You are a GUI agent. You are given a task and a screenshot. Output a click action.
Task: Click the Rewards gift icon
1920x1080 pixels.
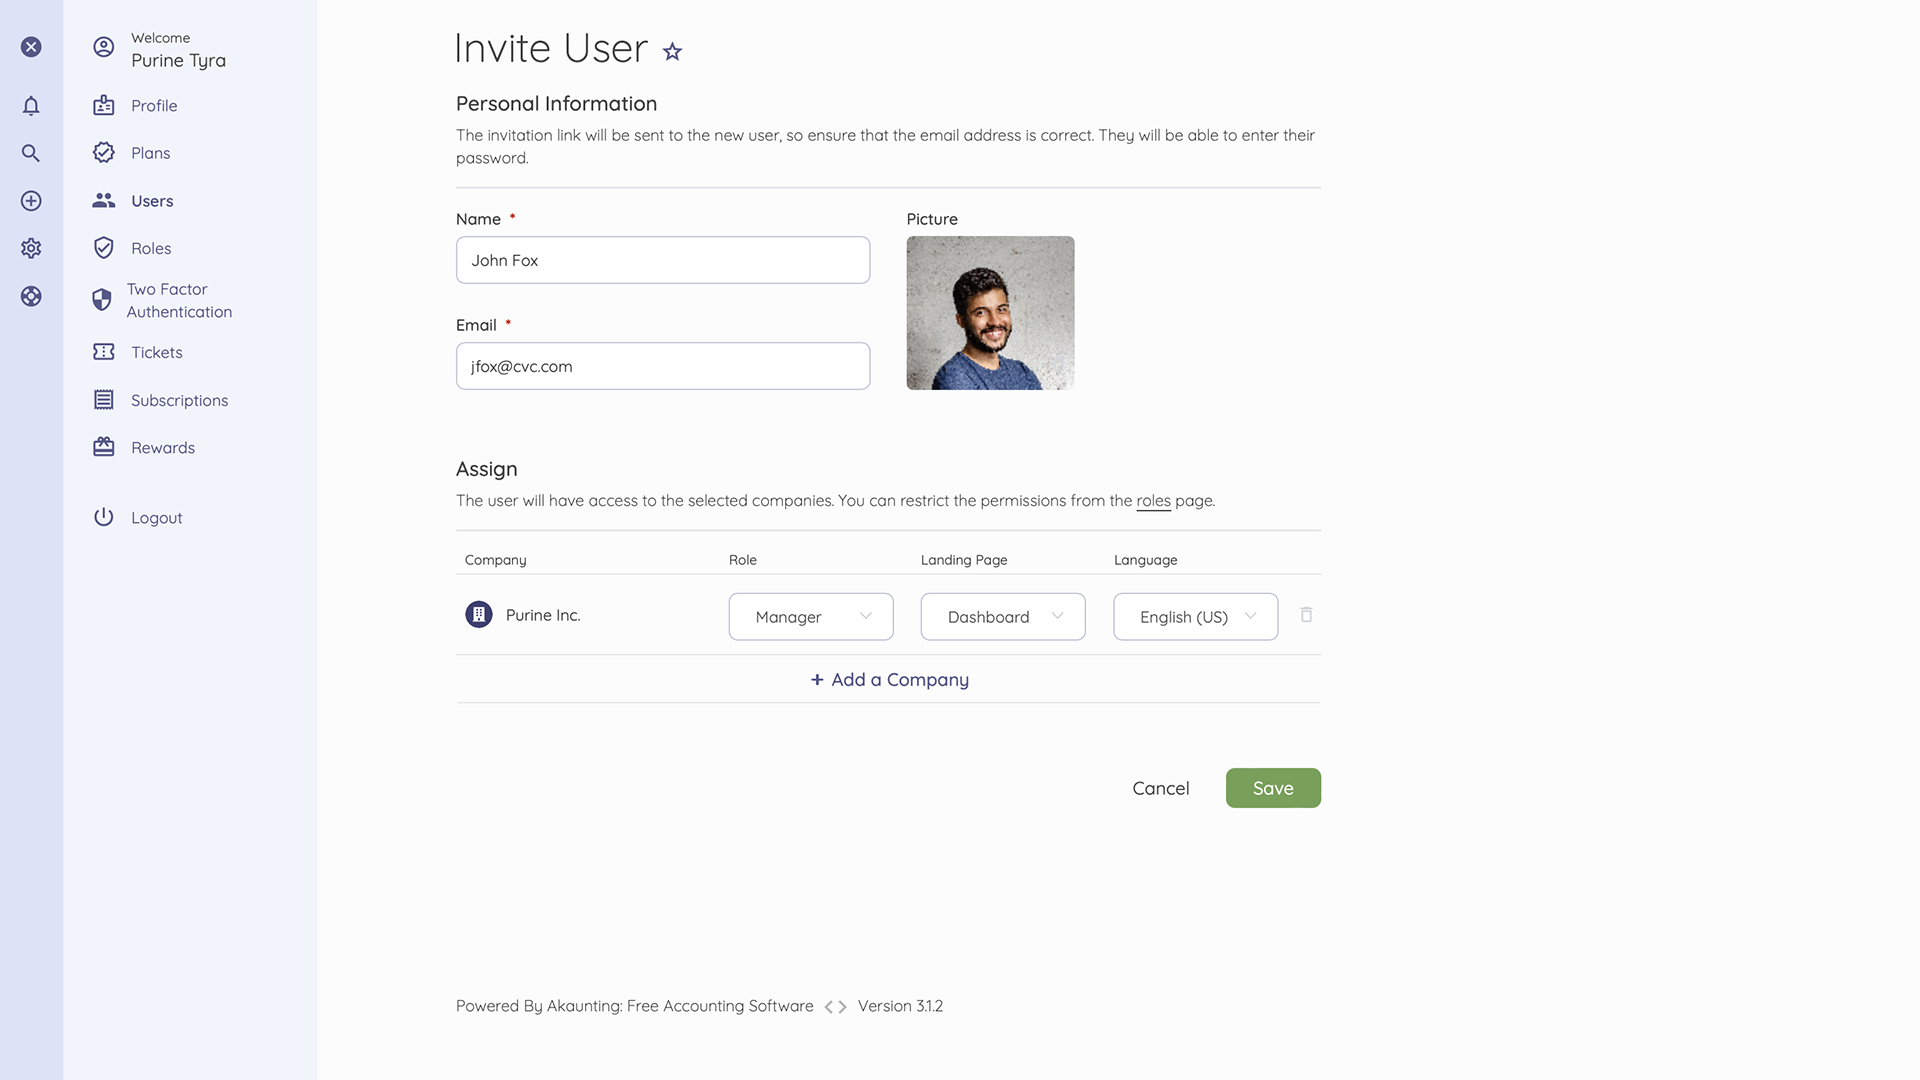[104, 447]
